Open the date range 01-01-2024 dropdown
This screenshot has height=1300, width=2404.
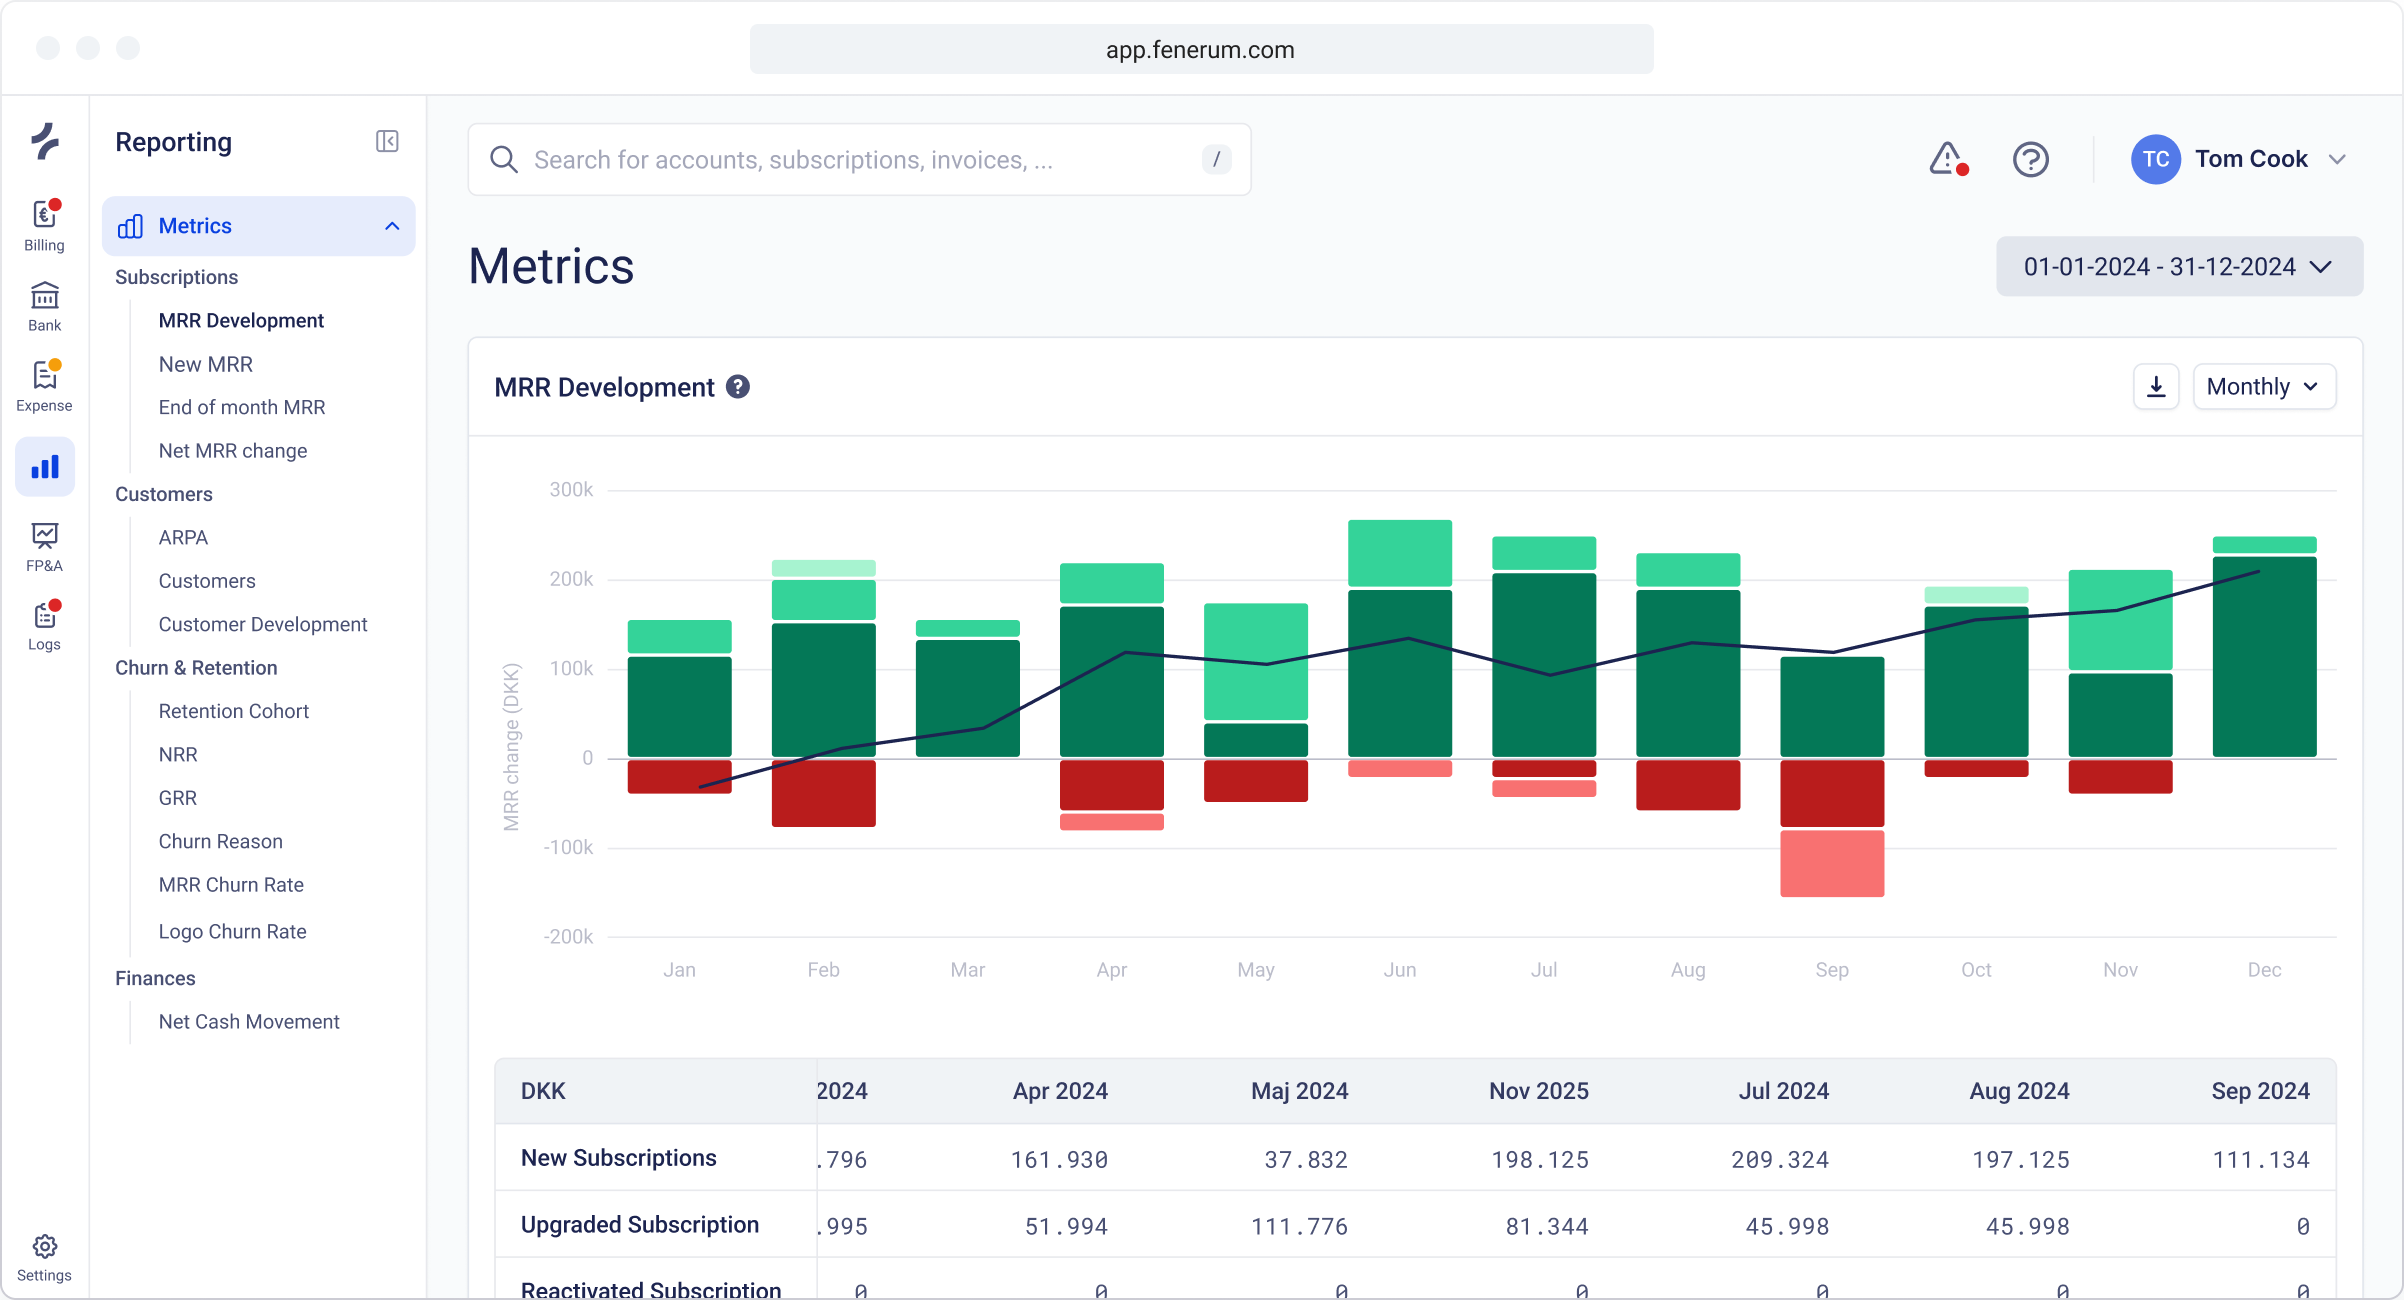(2179, 266)
